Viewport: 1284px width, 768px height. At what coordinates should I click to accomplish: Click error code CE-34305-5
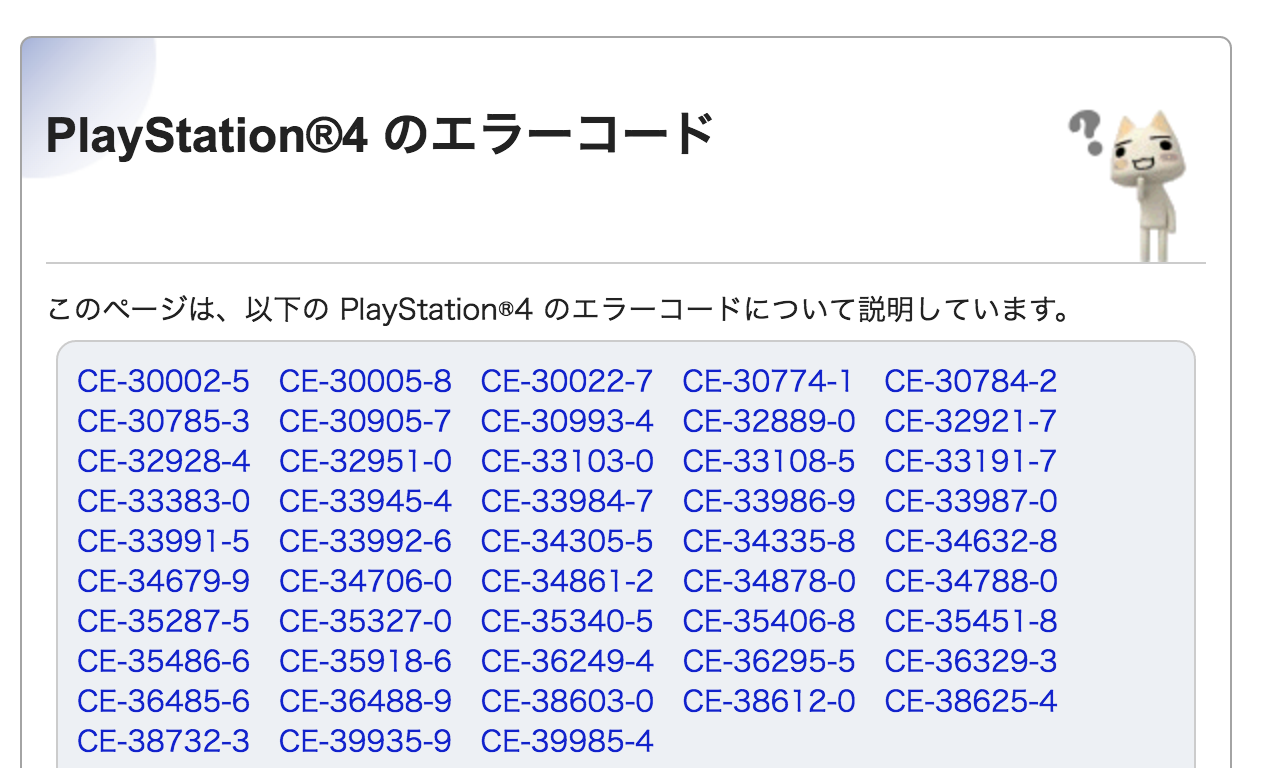coord(567,541)
